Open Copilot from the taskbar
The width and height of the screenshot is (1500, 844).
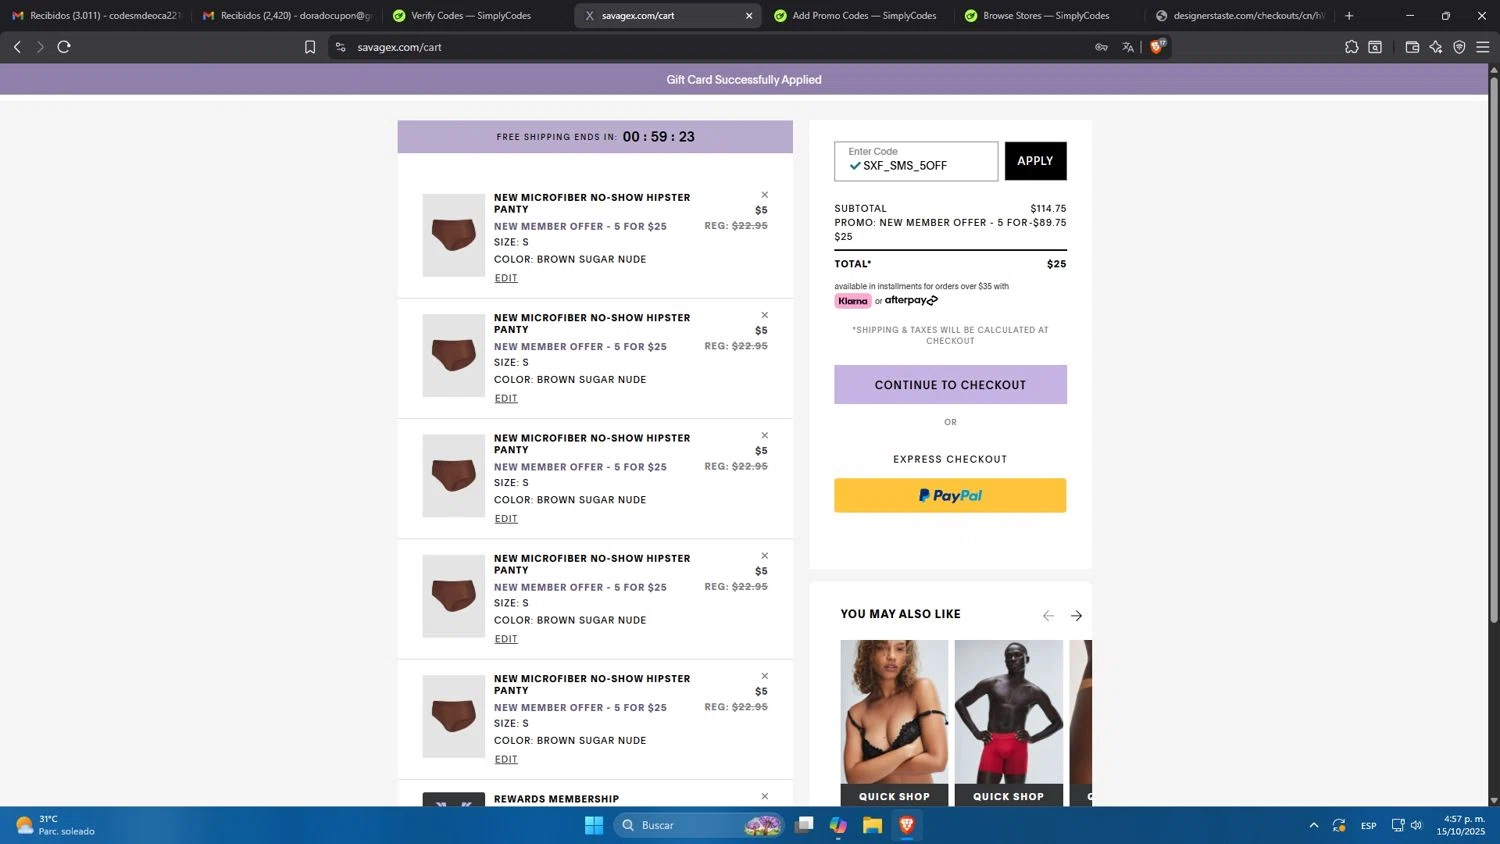(838, 825)
